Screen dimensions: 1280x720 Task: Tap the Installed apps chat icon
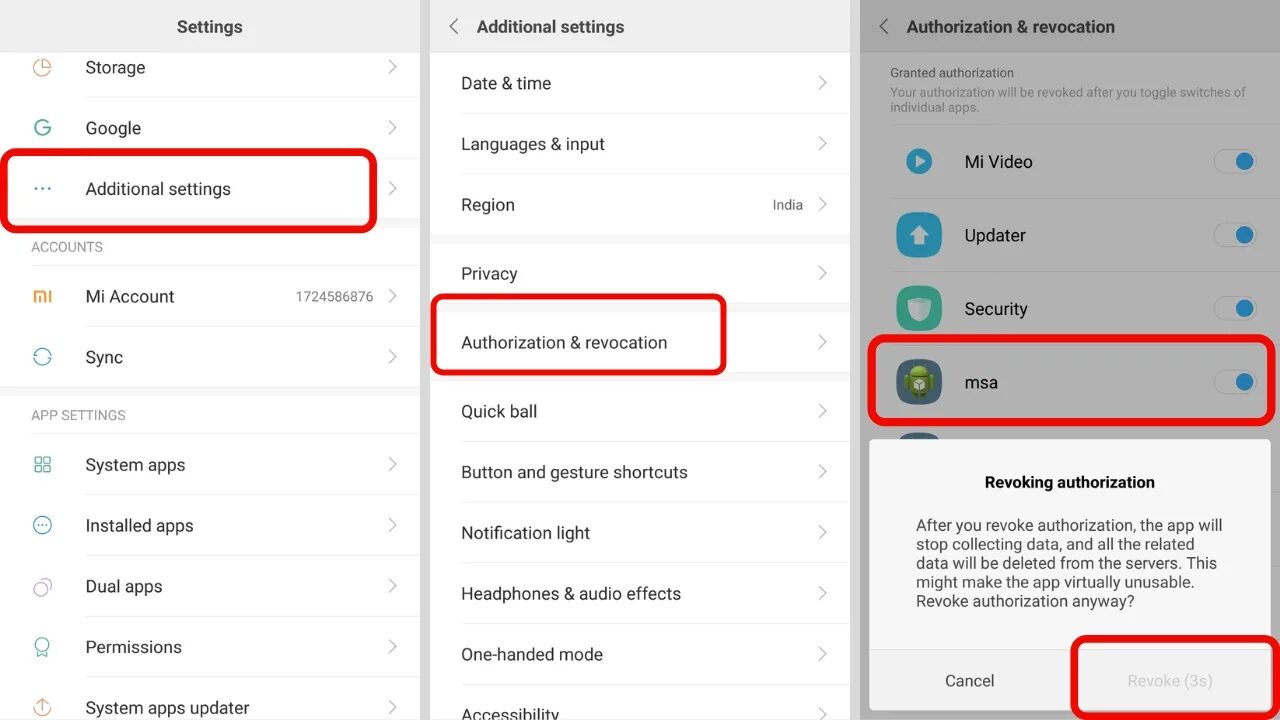pos(42,525)
